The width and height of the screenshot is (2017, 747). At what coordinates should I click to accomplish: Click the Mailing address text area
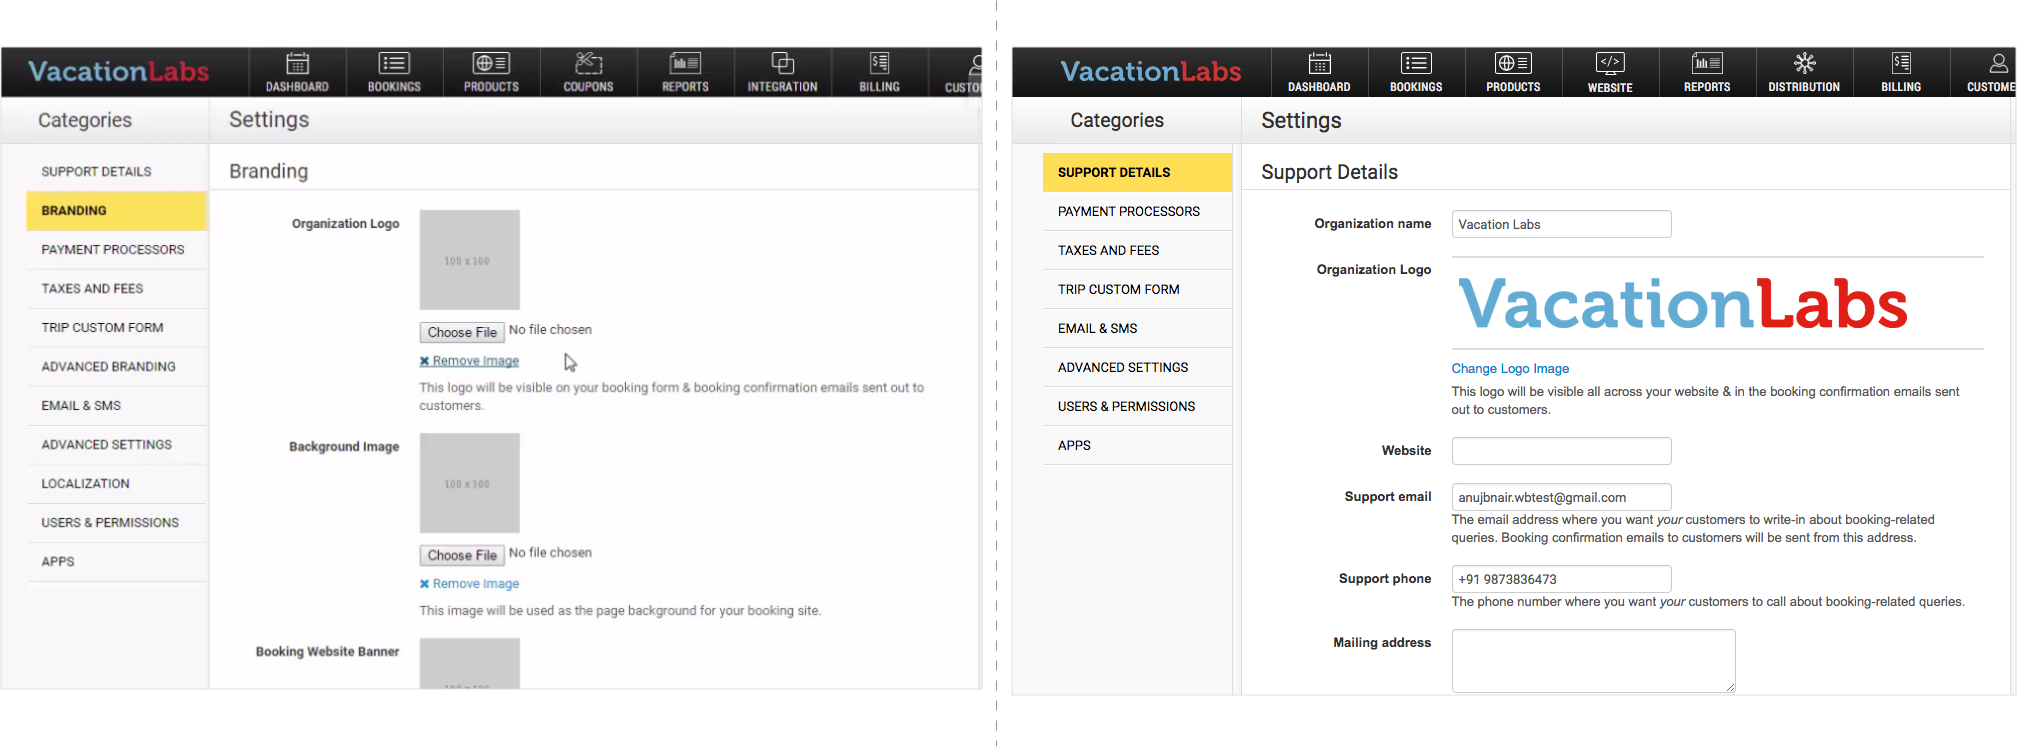1593,660
